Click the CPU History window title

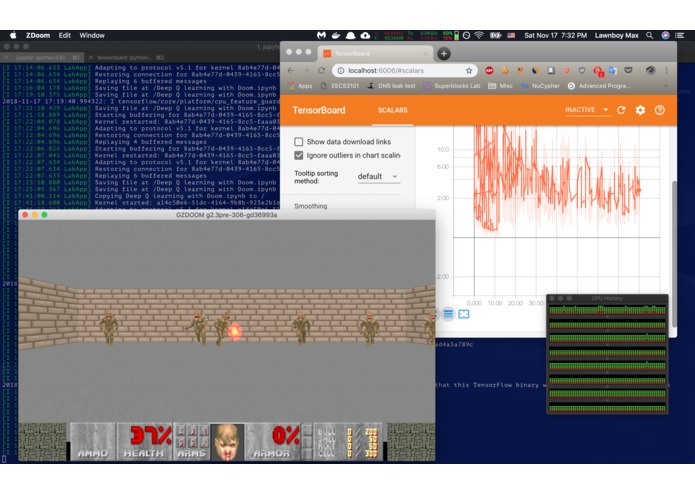click(x=607, y=298)
